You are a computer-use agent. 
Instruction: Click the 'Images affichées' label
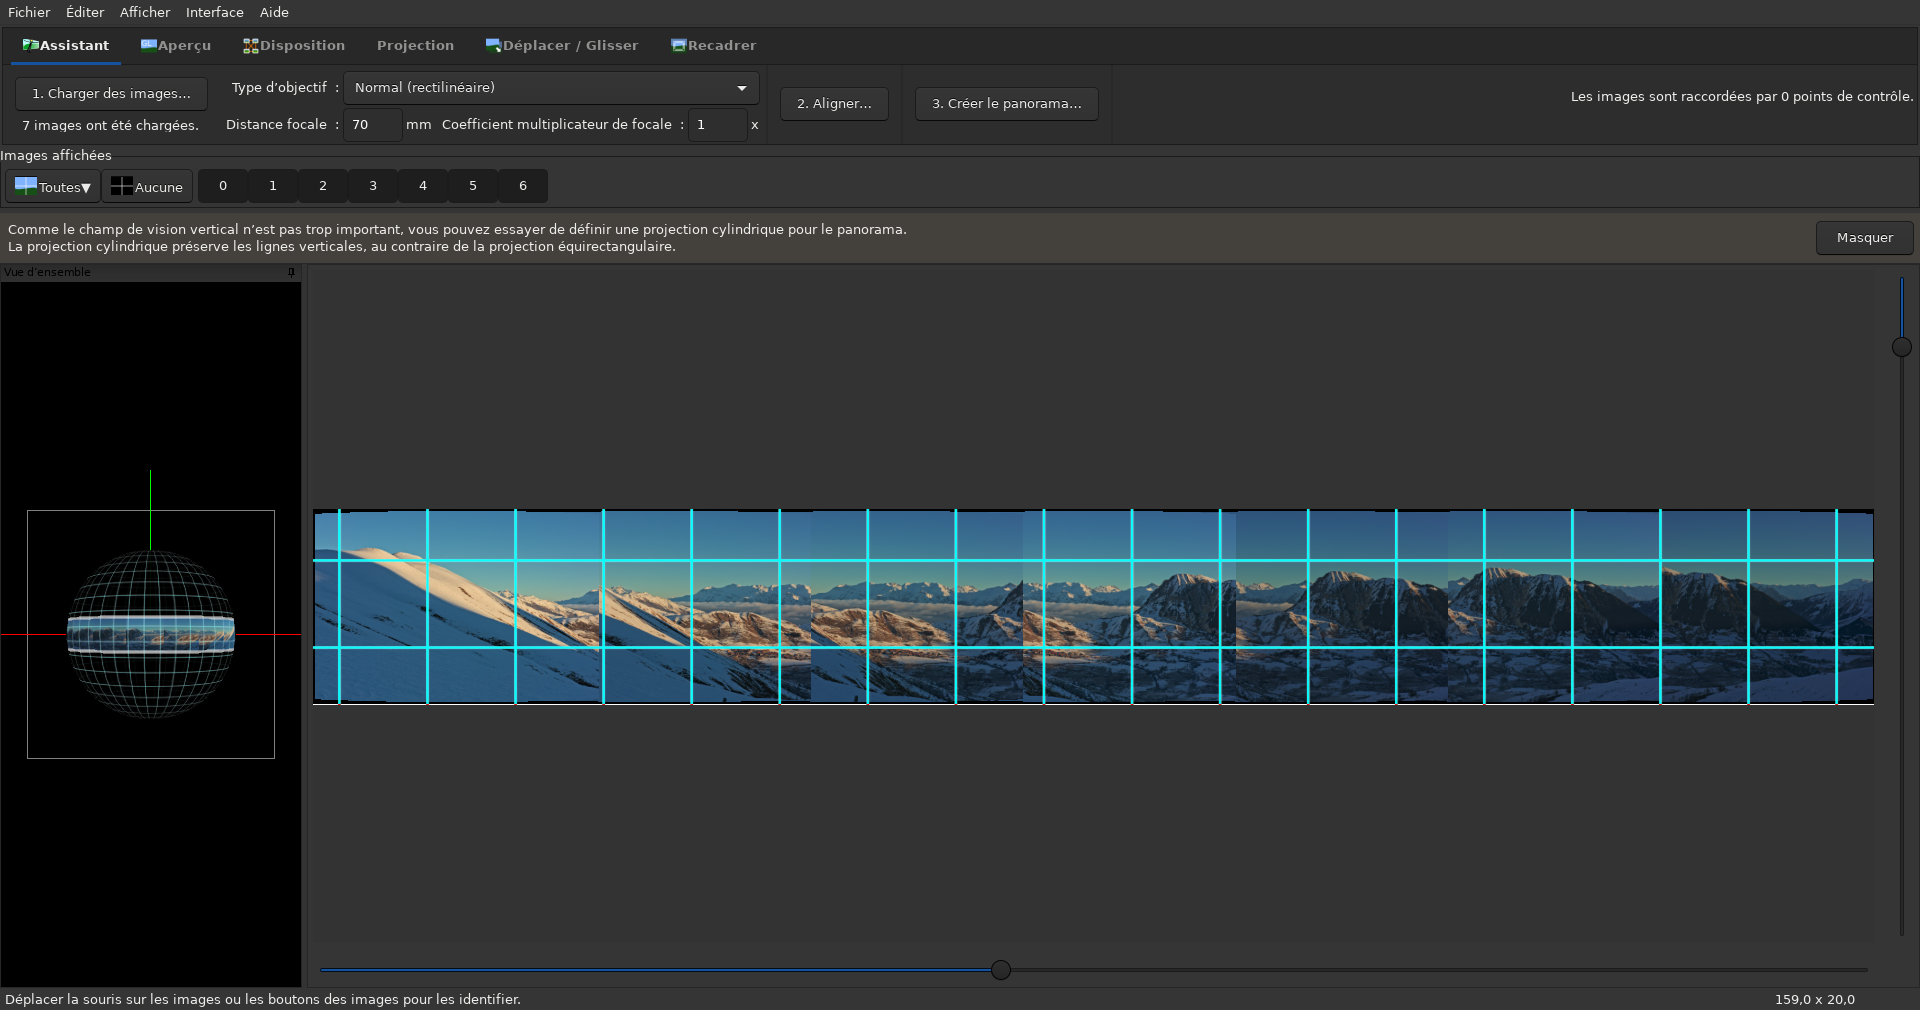click(x=56, y=156)
